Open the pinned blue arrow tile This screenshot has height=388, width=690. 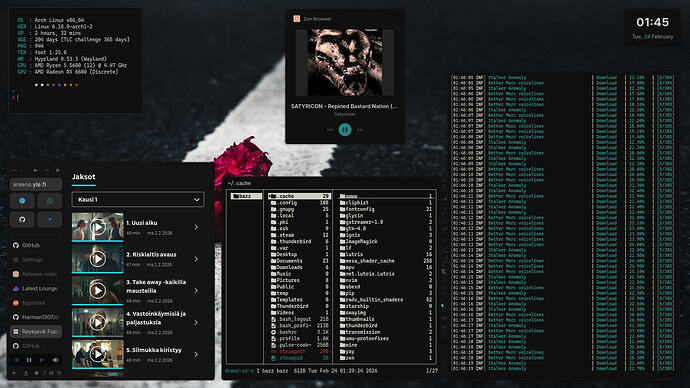click(50, 219)
